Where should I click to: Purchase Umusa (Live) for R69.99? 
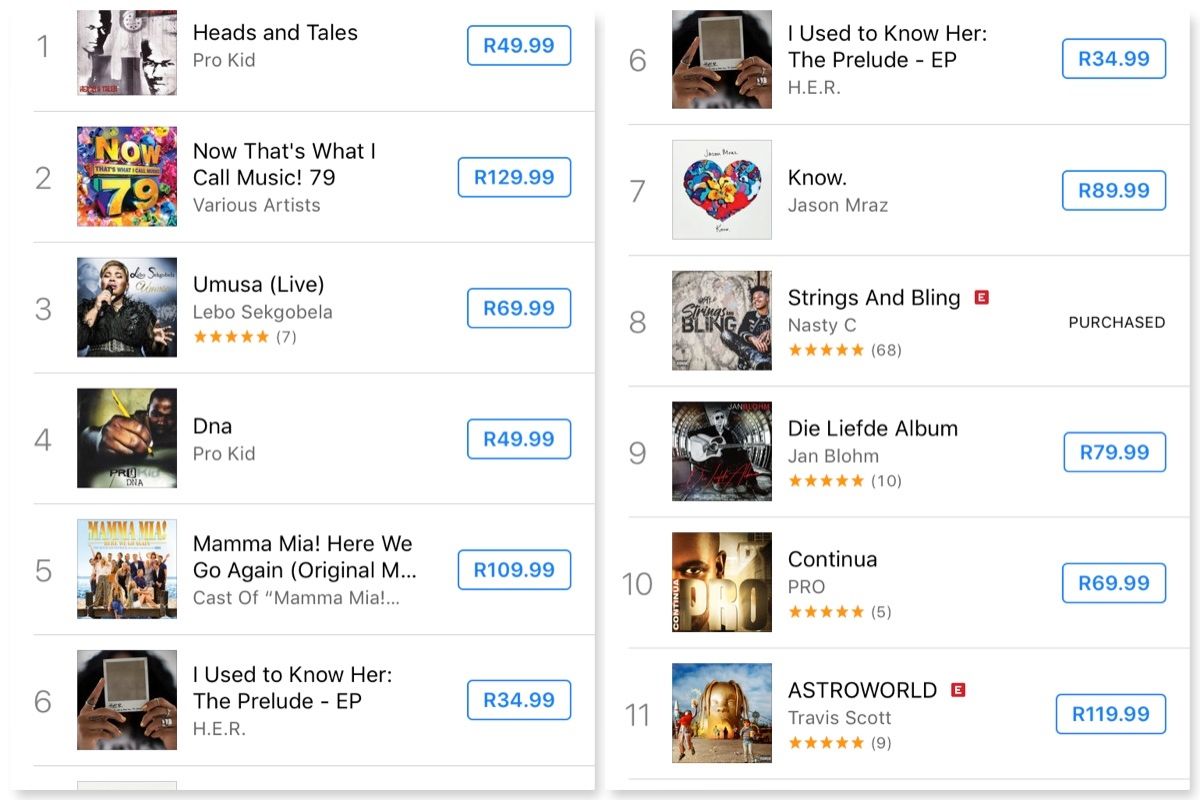coord(519,308)
